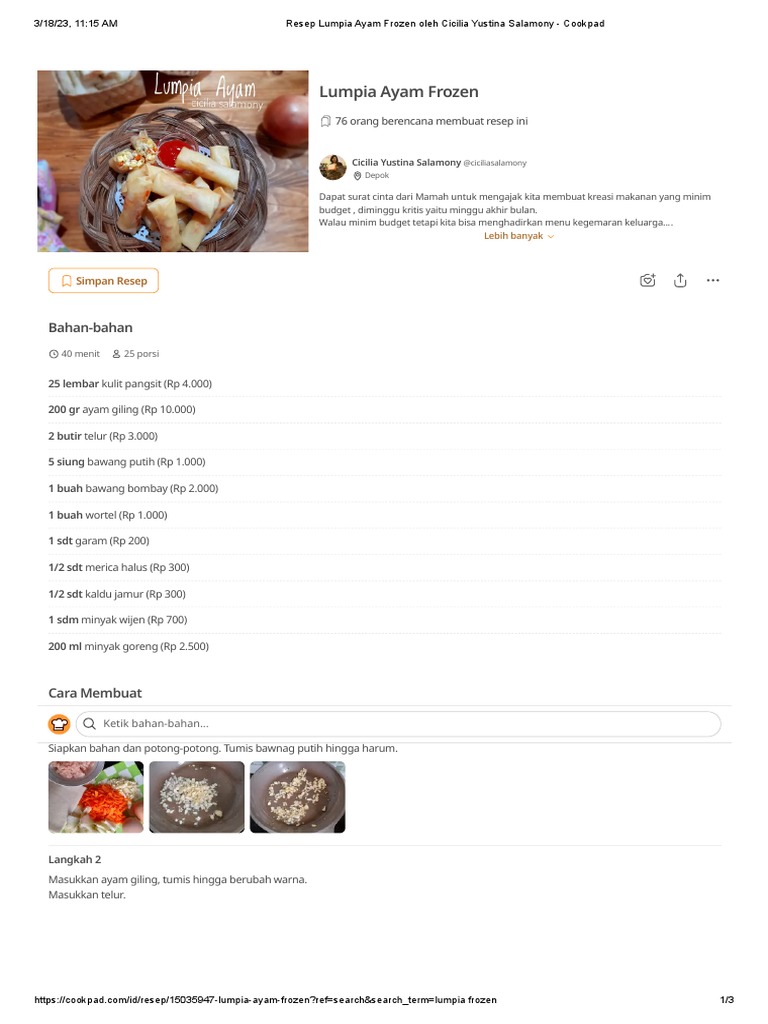768x1024 pixels.
Task: Open second step photo of raw garlic
Action: click(197, 797)
